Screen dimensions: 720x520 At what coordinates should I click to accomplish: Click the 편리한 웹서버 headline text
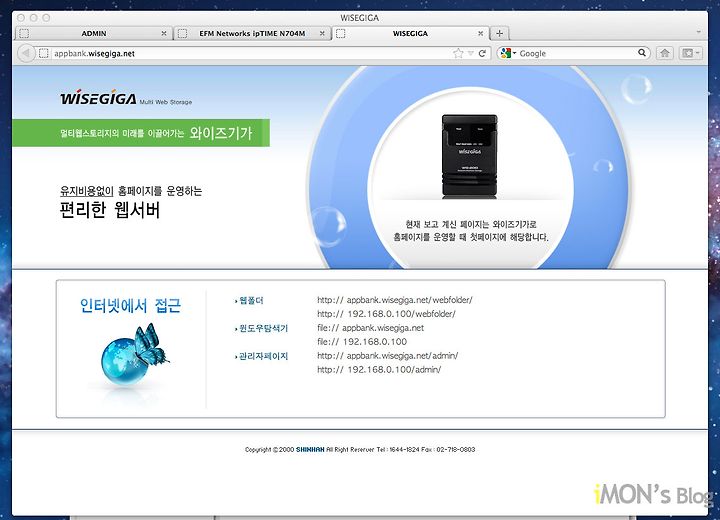(x=110, y=210)
